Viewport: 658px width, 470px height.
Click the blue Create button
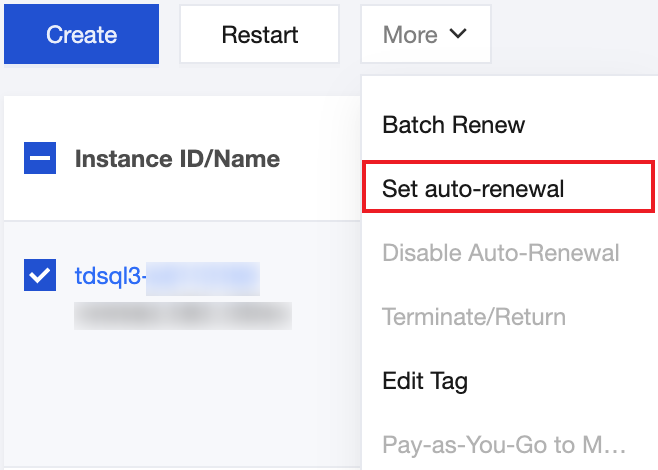81,34
